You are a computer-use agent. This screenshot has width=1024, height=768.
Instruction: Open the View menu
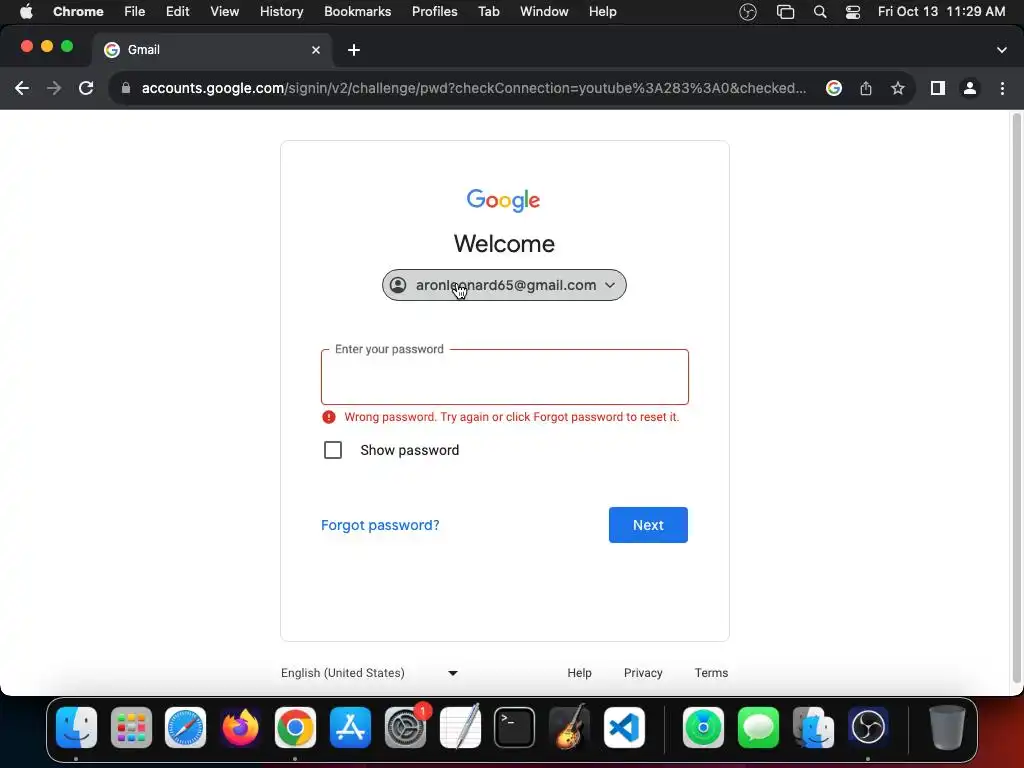pyautogui.click(x=225, y=12)
